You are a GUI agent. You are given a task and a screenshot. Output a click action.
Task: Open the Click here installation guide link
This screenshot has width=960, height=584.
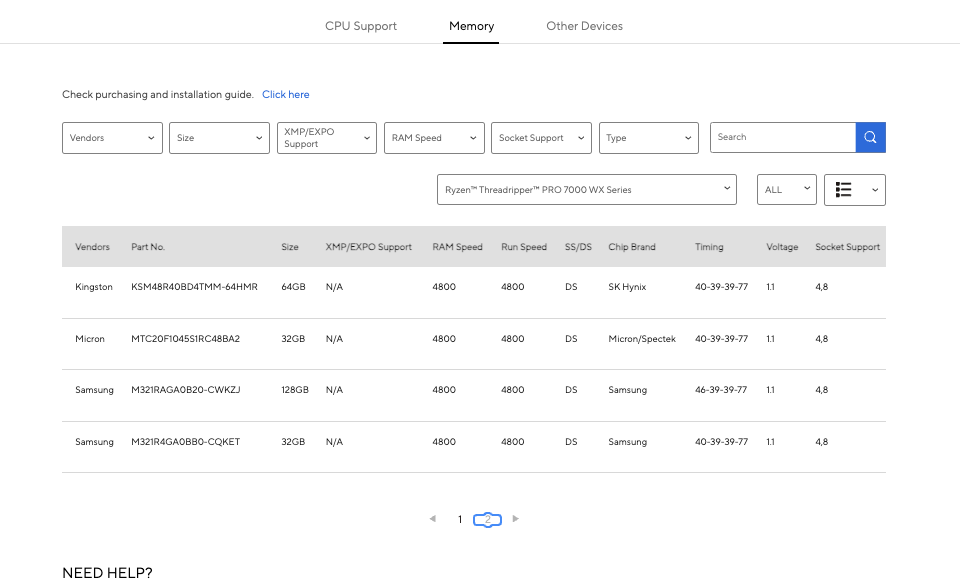coord(286,95)
